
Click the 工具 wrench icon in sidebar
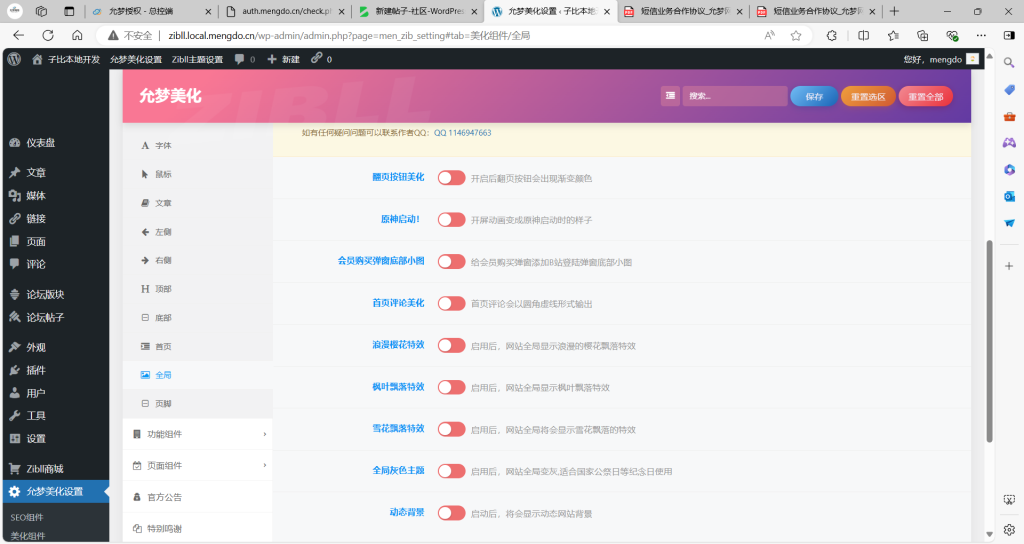pyautogui.click(x=14, y=416)
